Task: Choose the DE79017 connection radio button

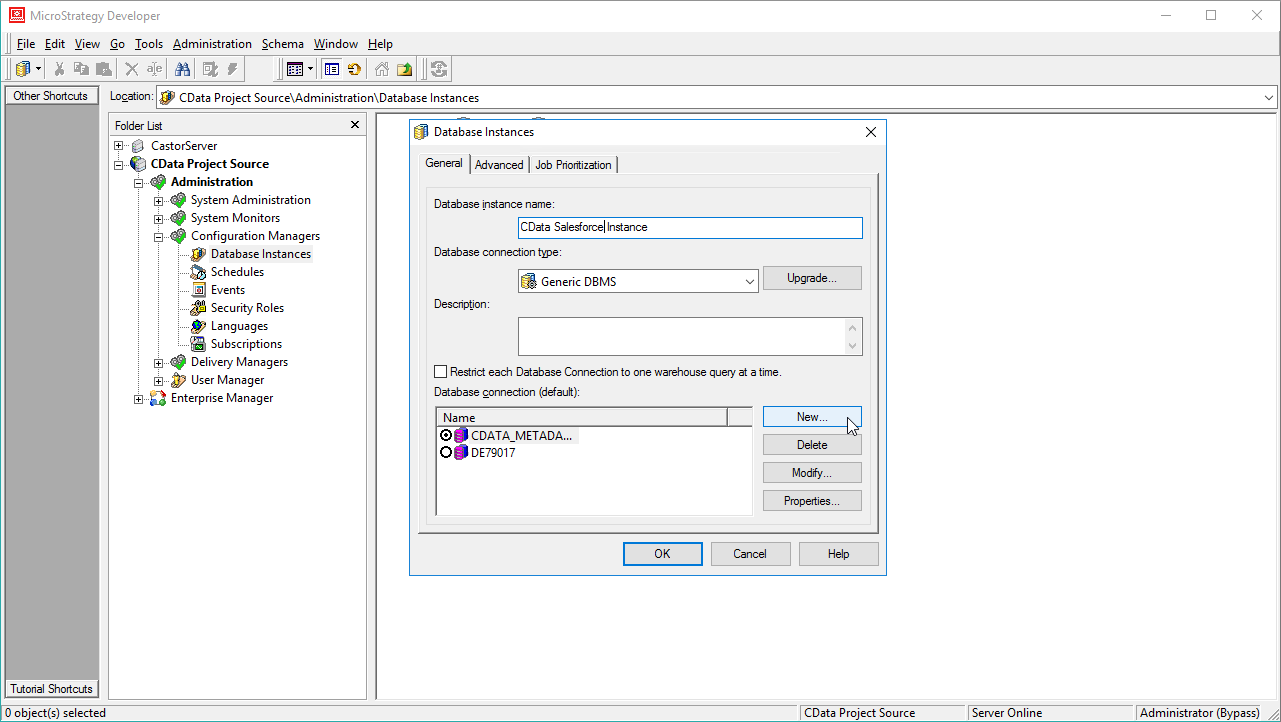Action: pos(446,453)
